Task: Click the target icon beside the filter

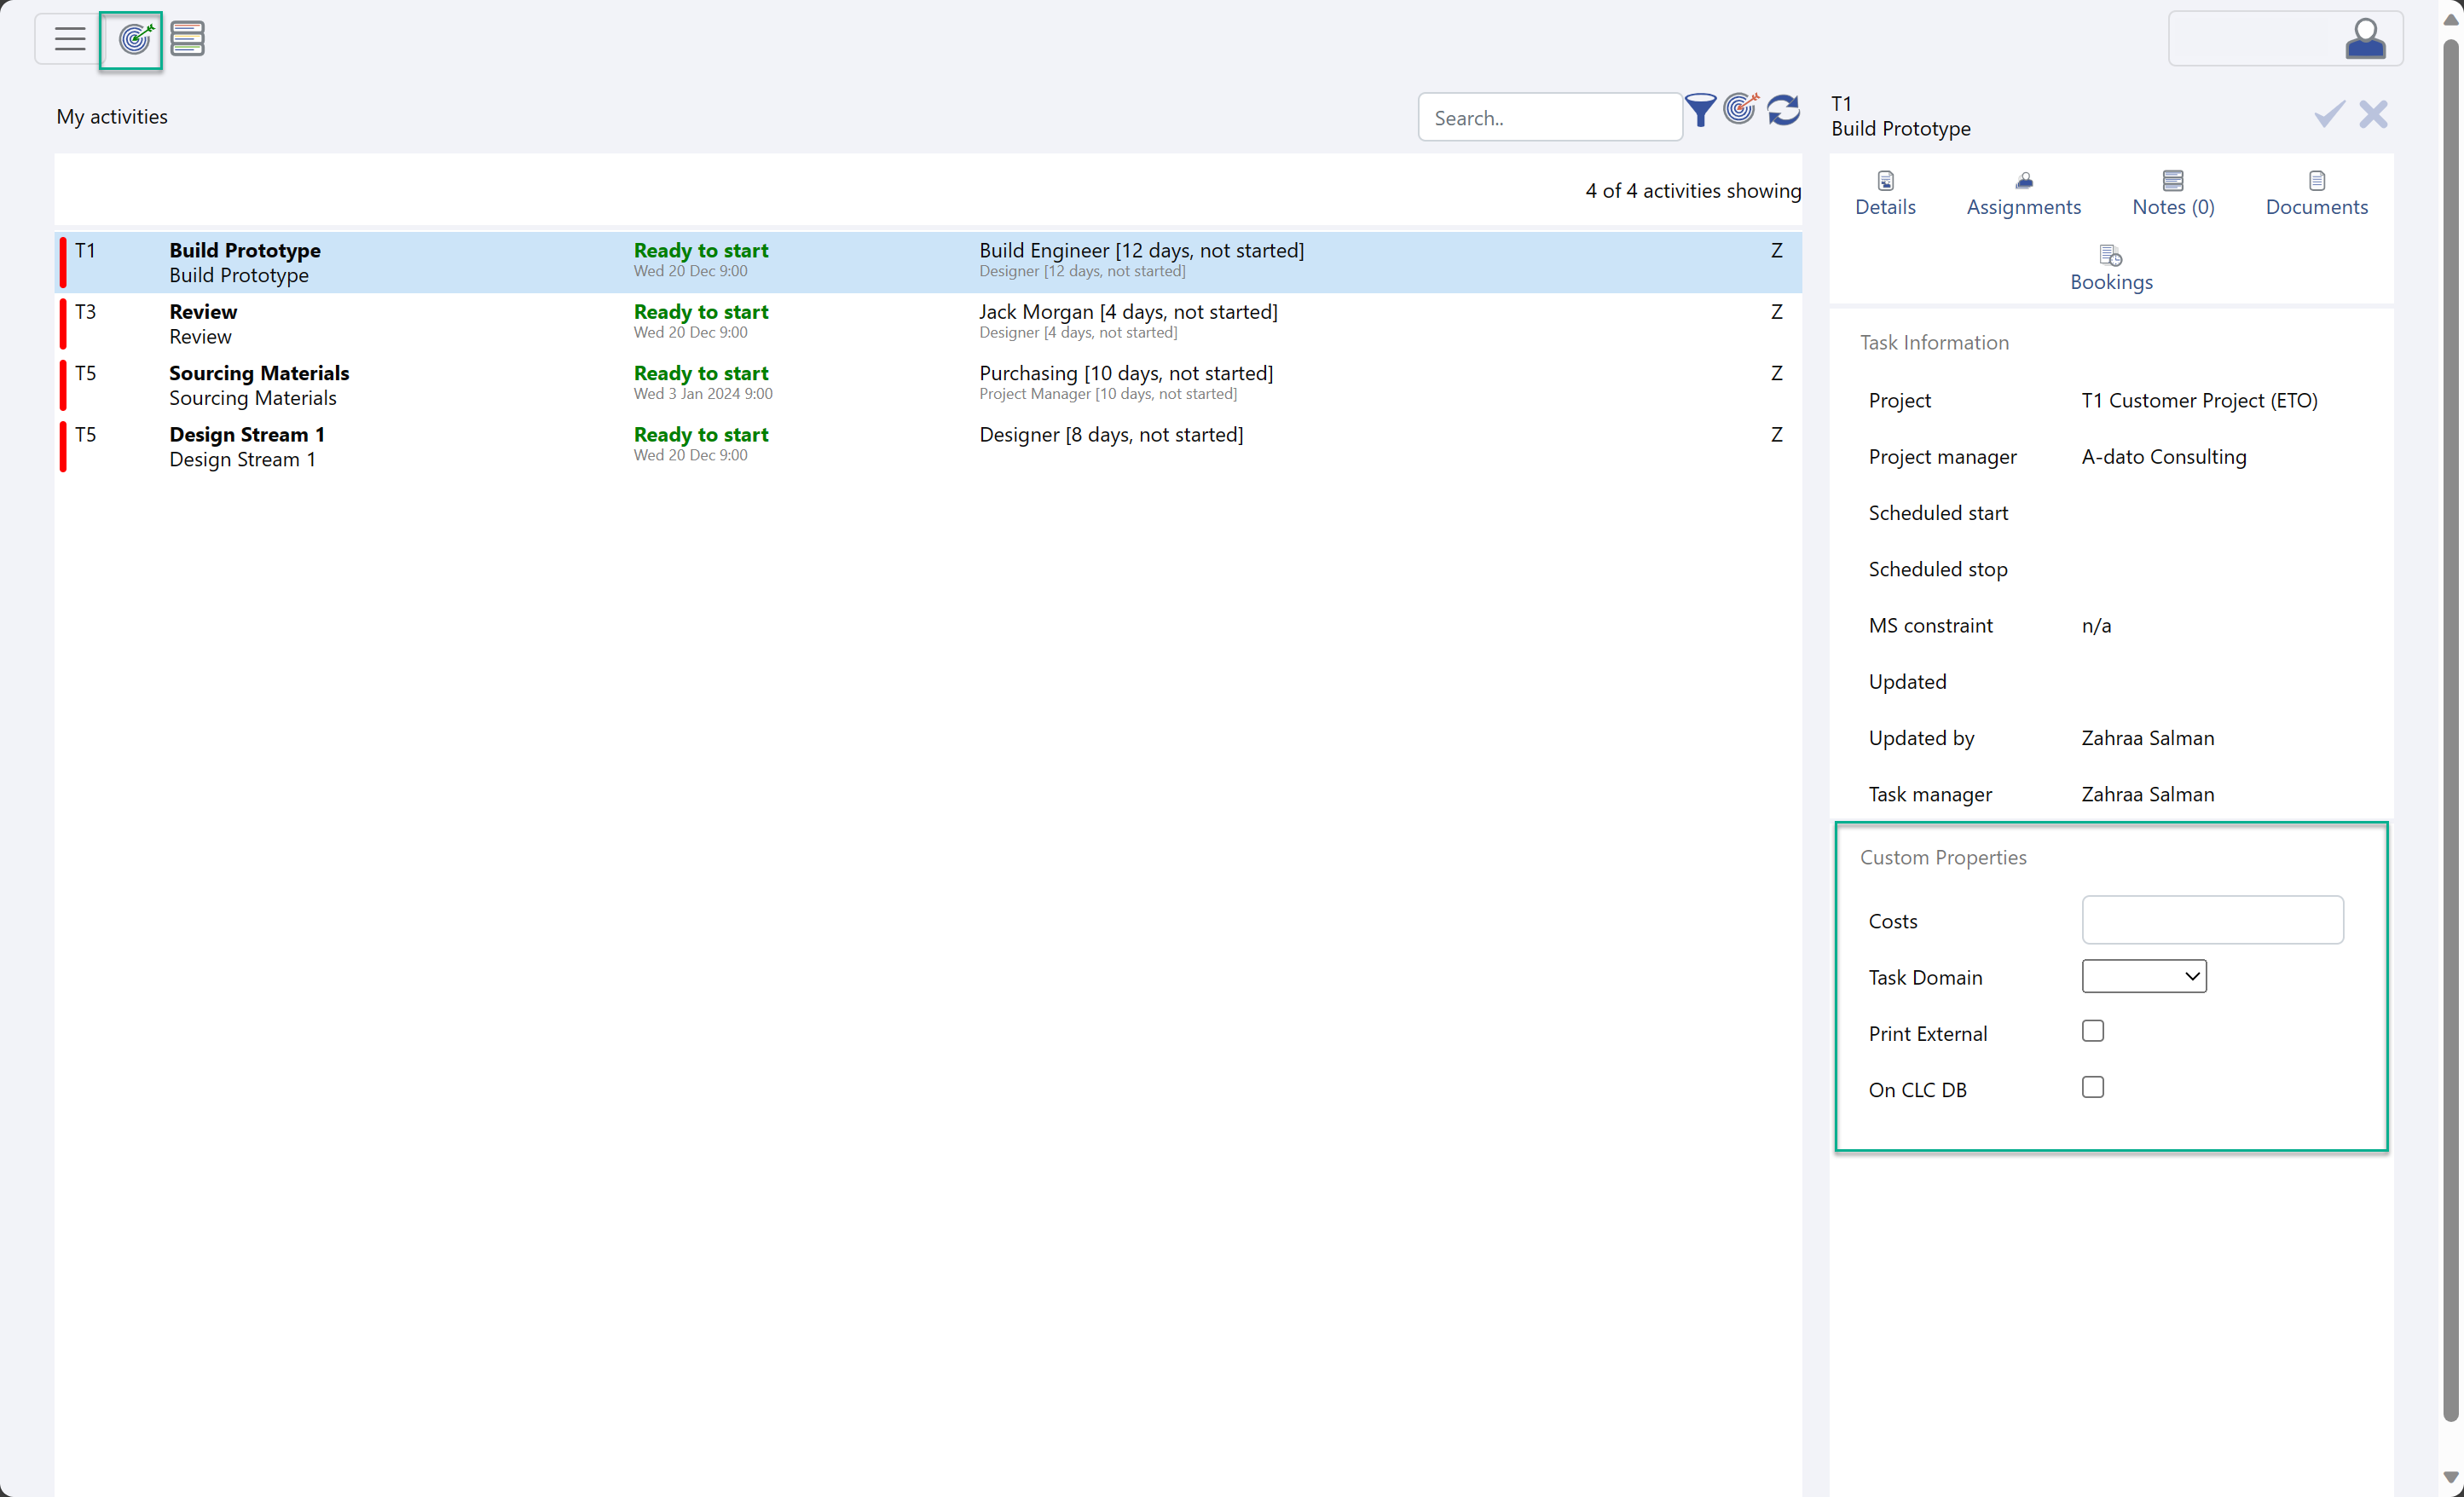Action: pyautogui.click(x=1741, y=108)
